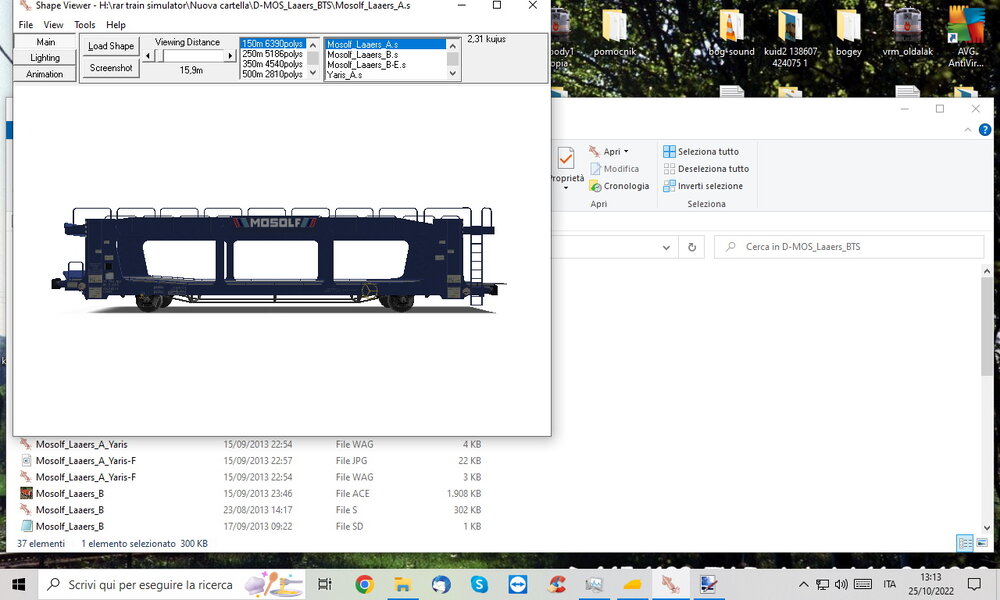Open the bog sound desktop folder
Viewport: 1000px width, 600px height.
(732, 33)
